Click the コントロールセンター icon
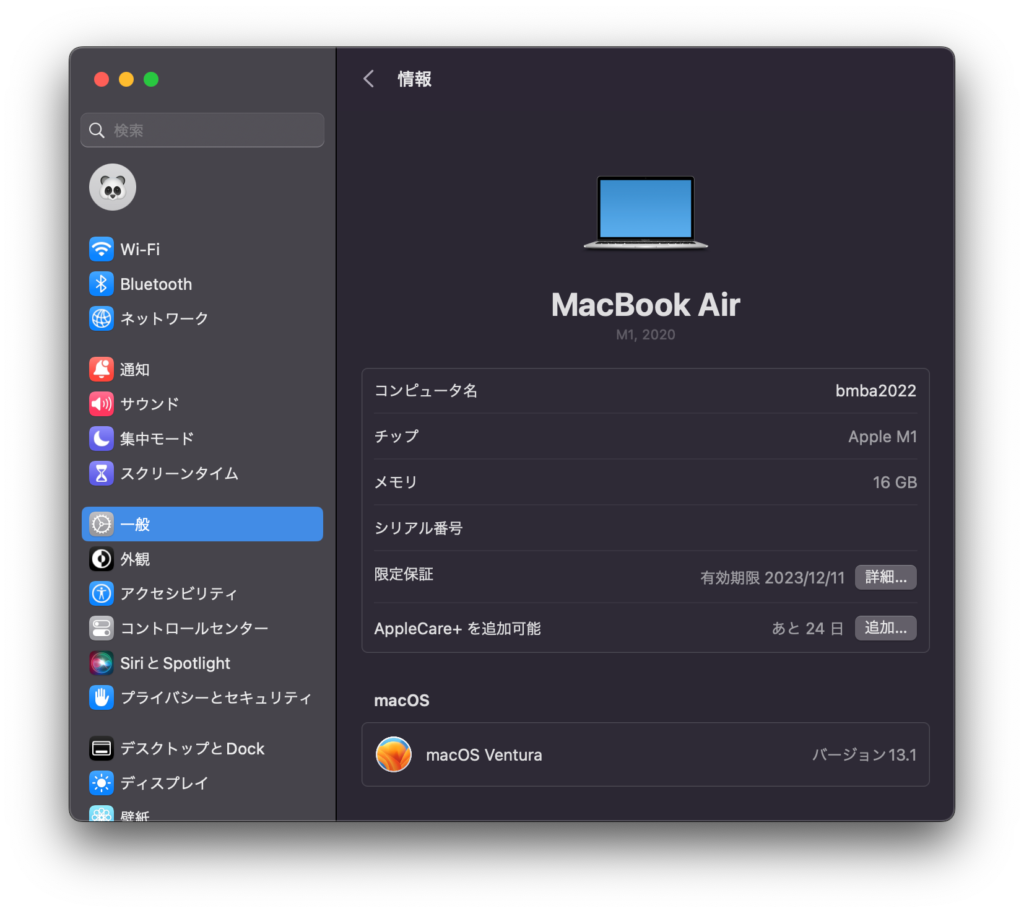 click(101, 628)
